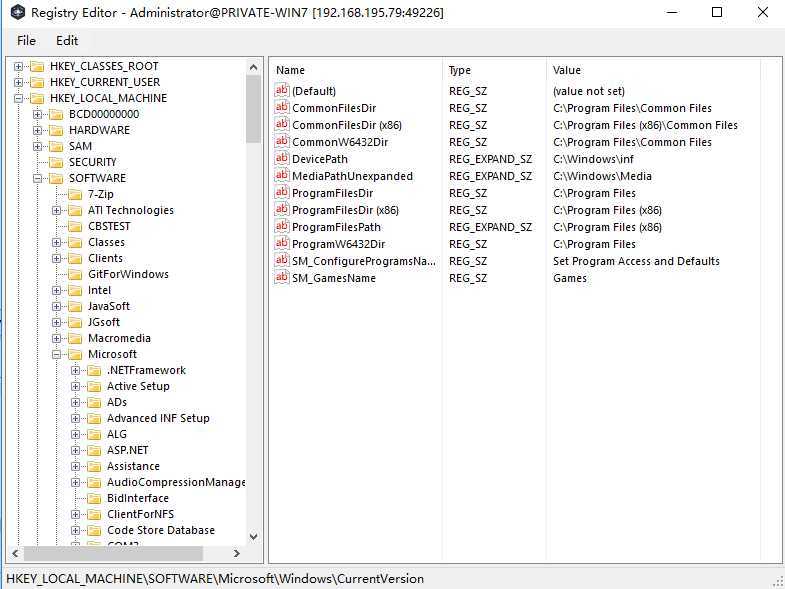Expand the .NETFramework key
785x589 pixels.
coord(75,371)
